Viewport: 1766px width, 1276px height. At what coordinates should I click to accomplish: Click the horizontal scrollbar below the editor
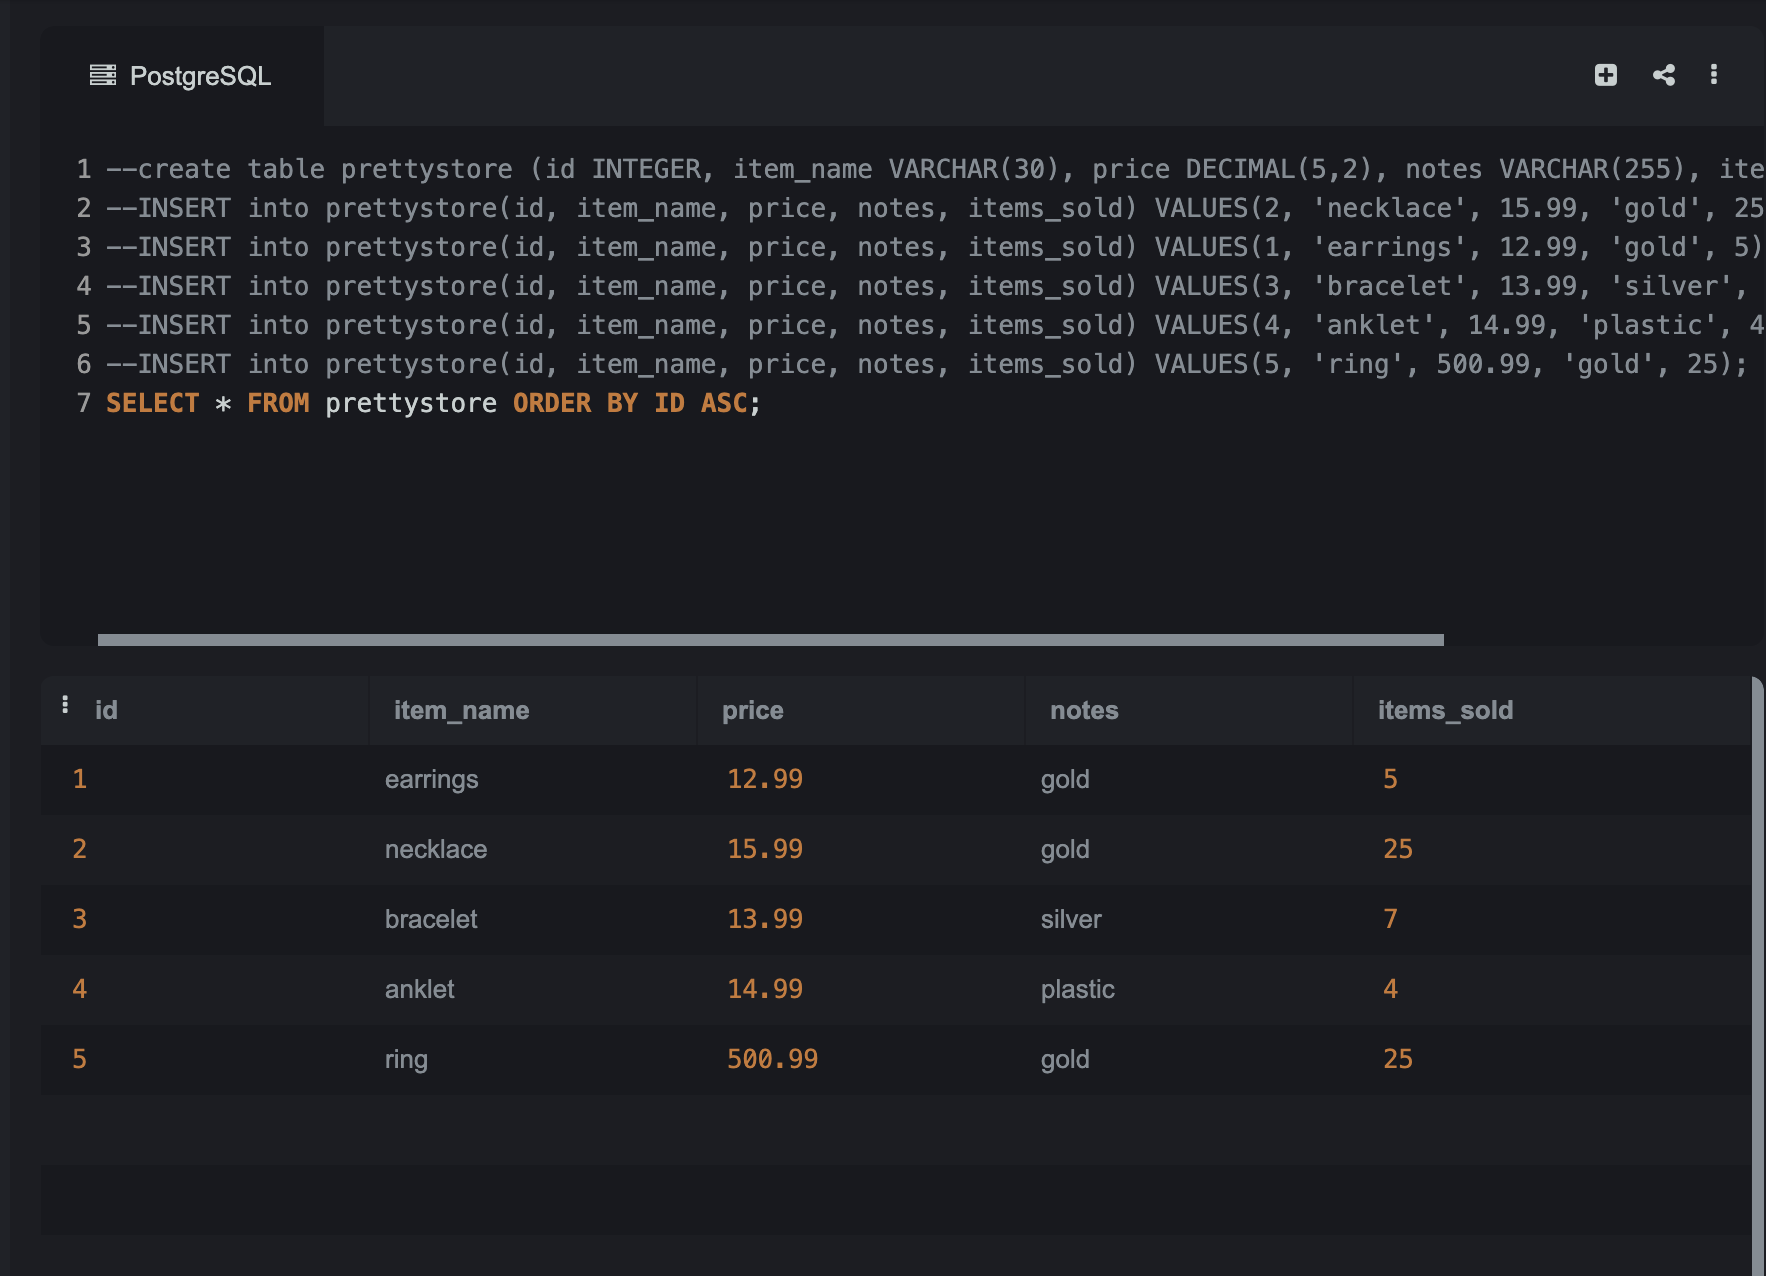click(x=770, y=639)
